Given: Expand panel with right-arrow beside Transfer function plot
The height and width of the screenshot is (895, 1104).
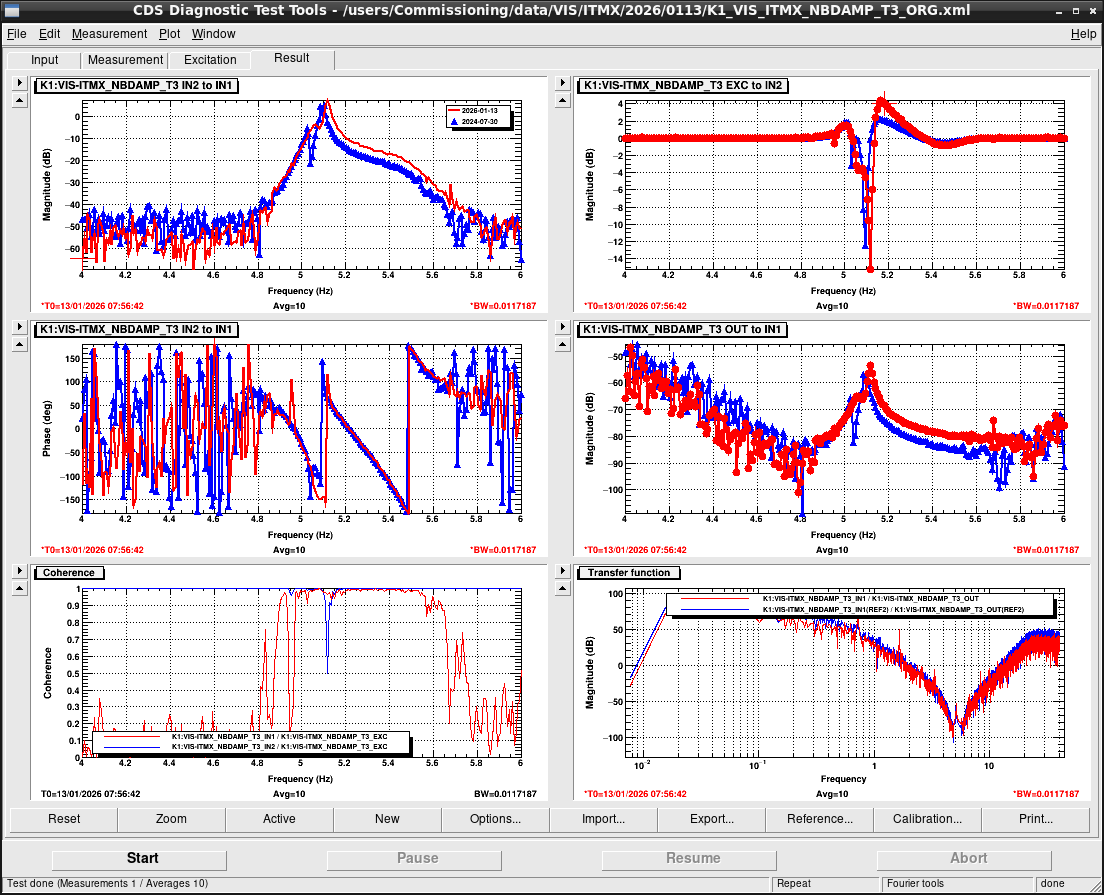Looking at the screenshot, I should (x=562, y=570).
